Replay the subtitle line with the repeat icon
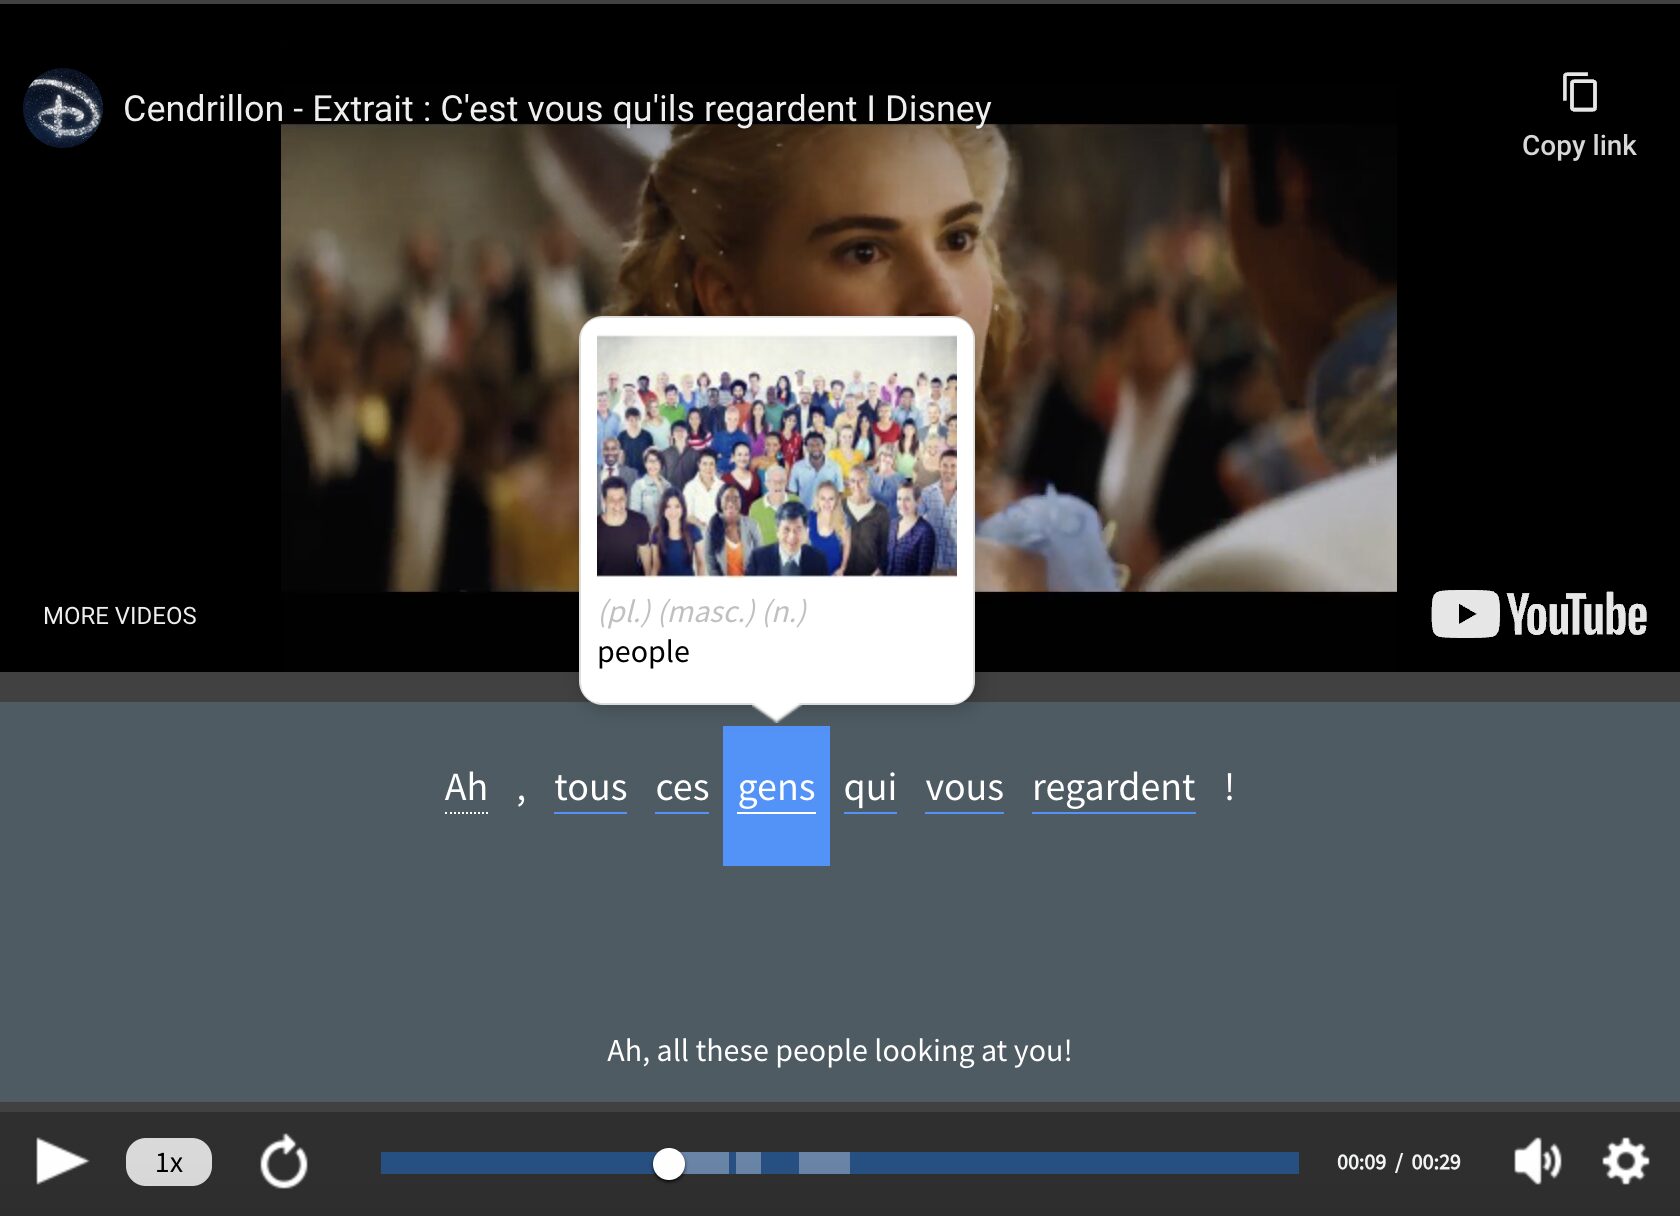This screenshot has height=1216, width=1680. pyautogui.click(x=285, y=1161)
